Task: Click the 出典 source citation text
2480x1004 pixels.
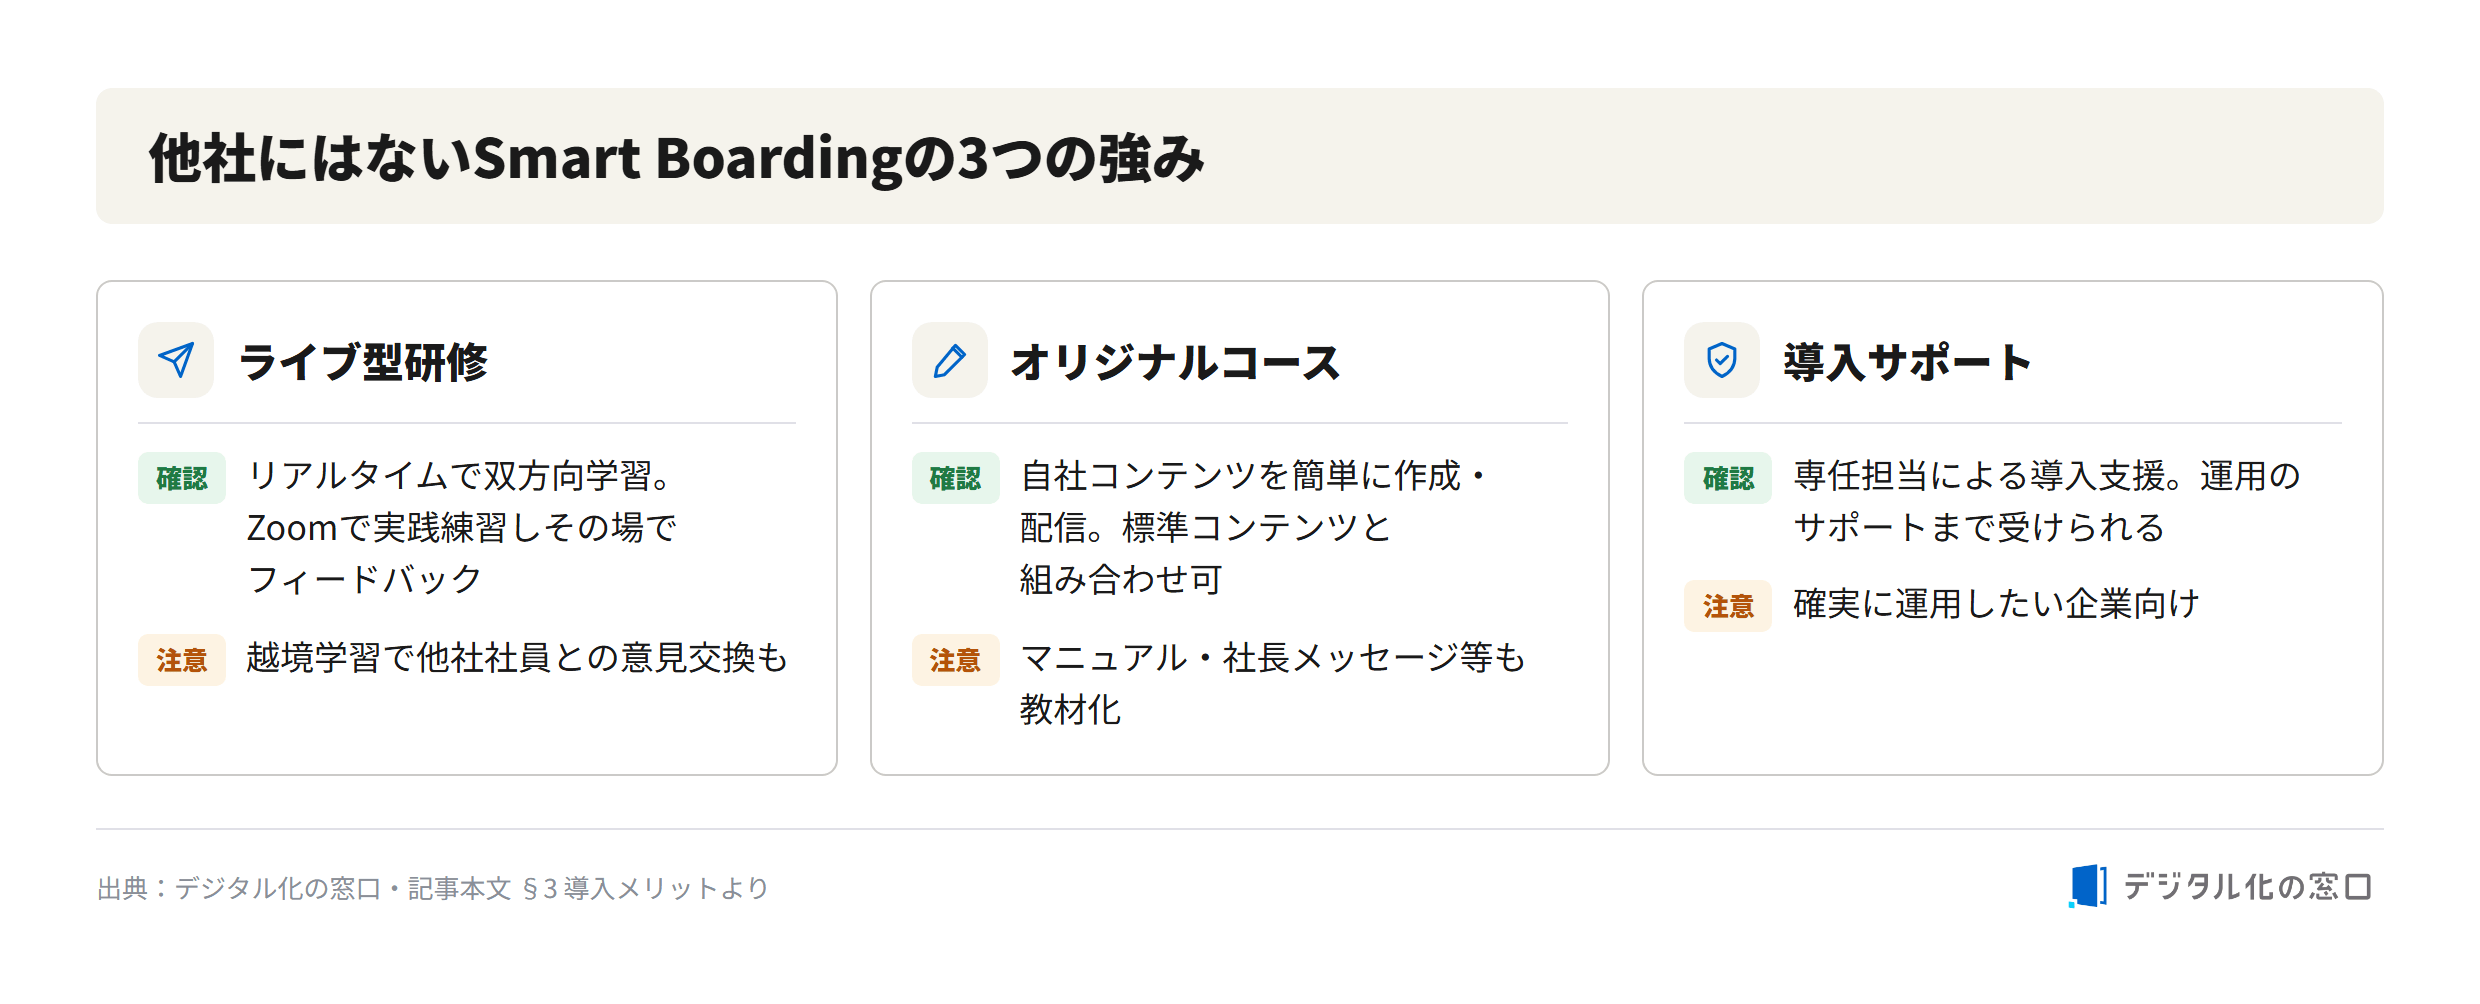Action: click(433, 888)
